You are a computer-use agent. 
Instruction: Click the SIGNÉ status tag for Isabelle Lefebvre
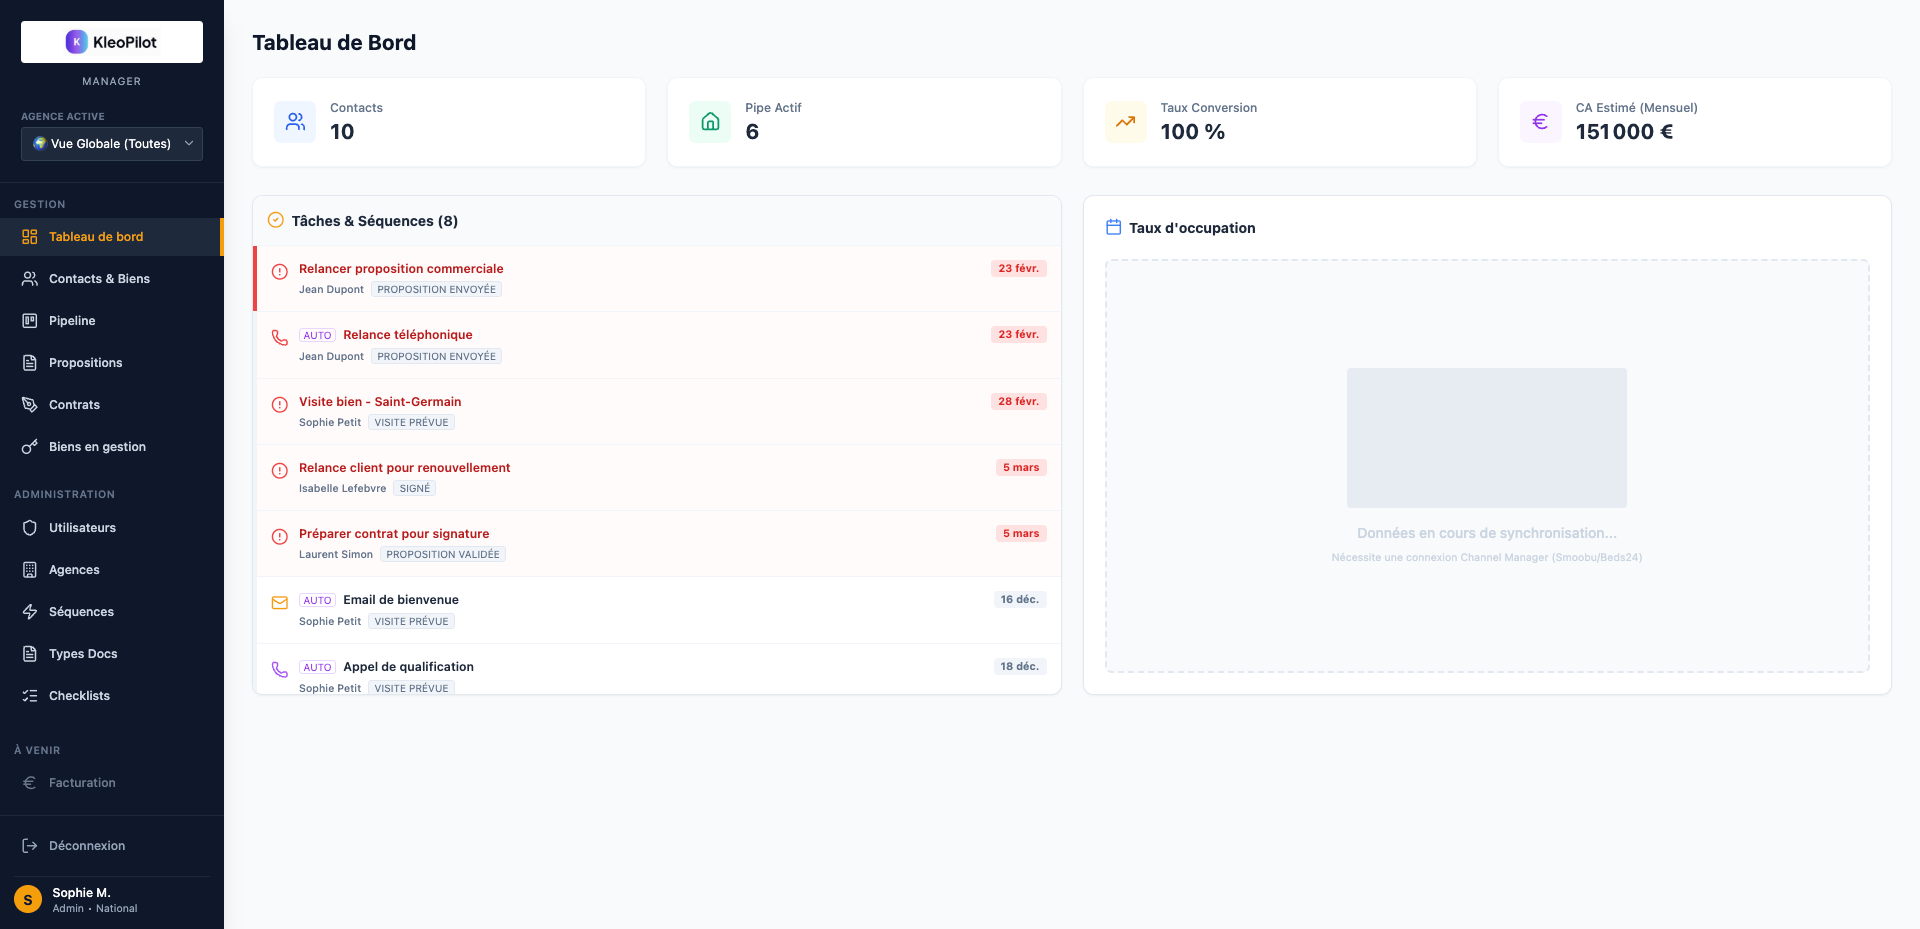(x=414, y=489)
